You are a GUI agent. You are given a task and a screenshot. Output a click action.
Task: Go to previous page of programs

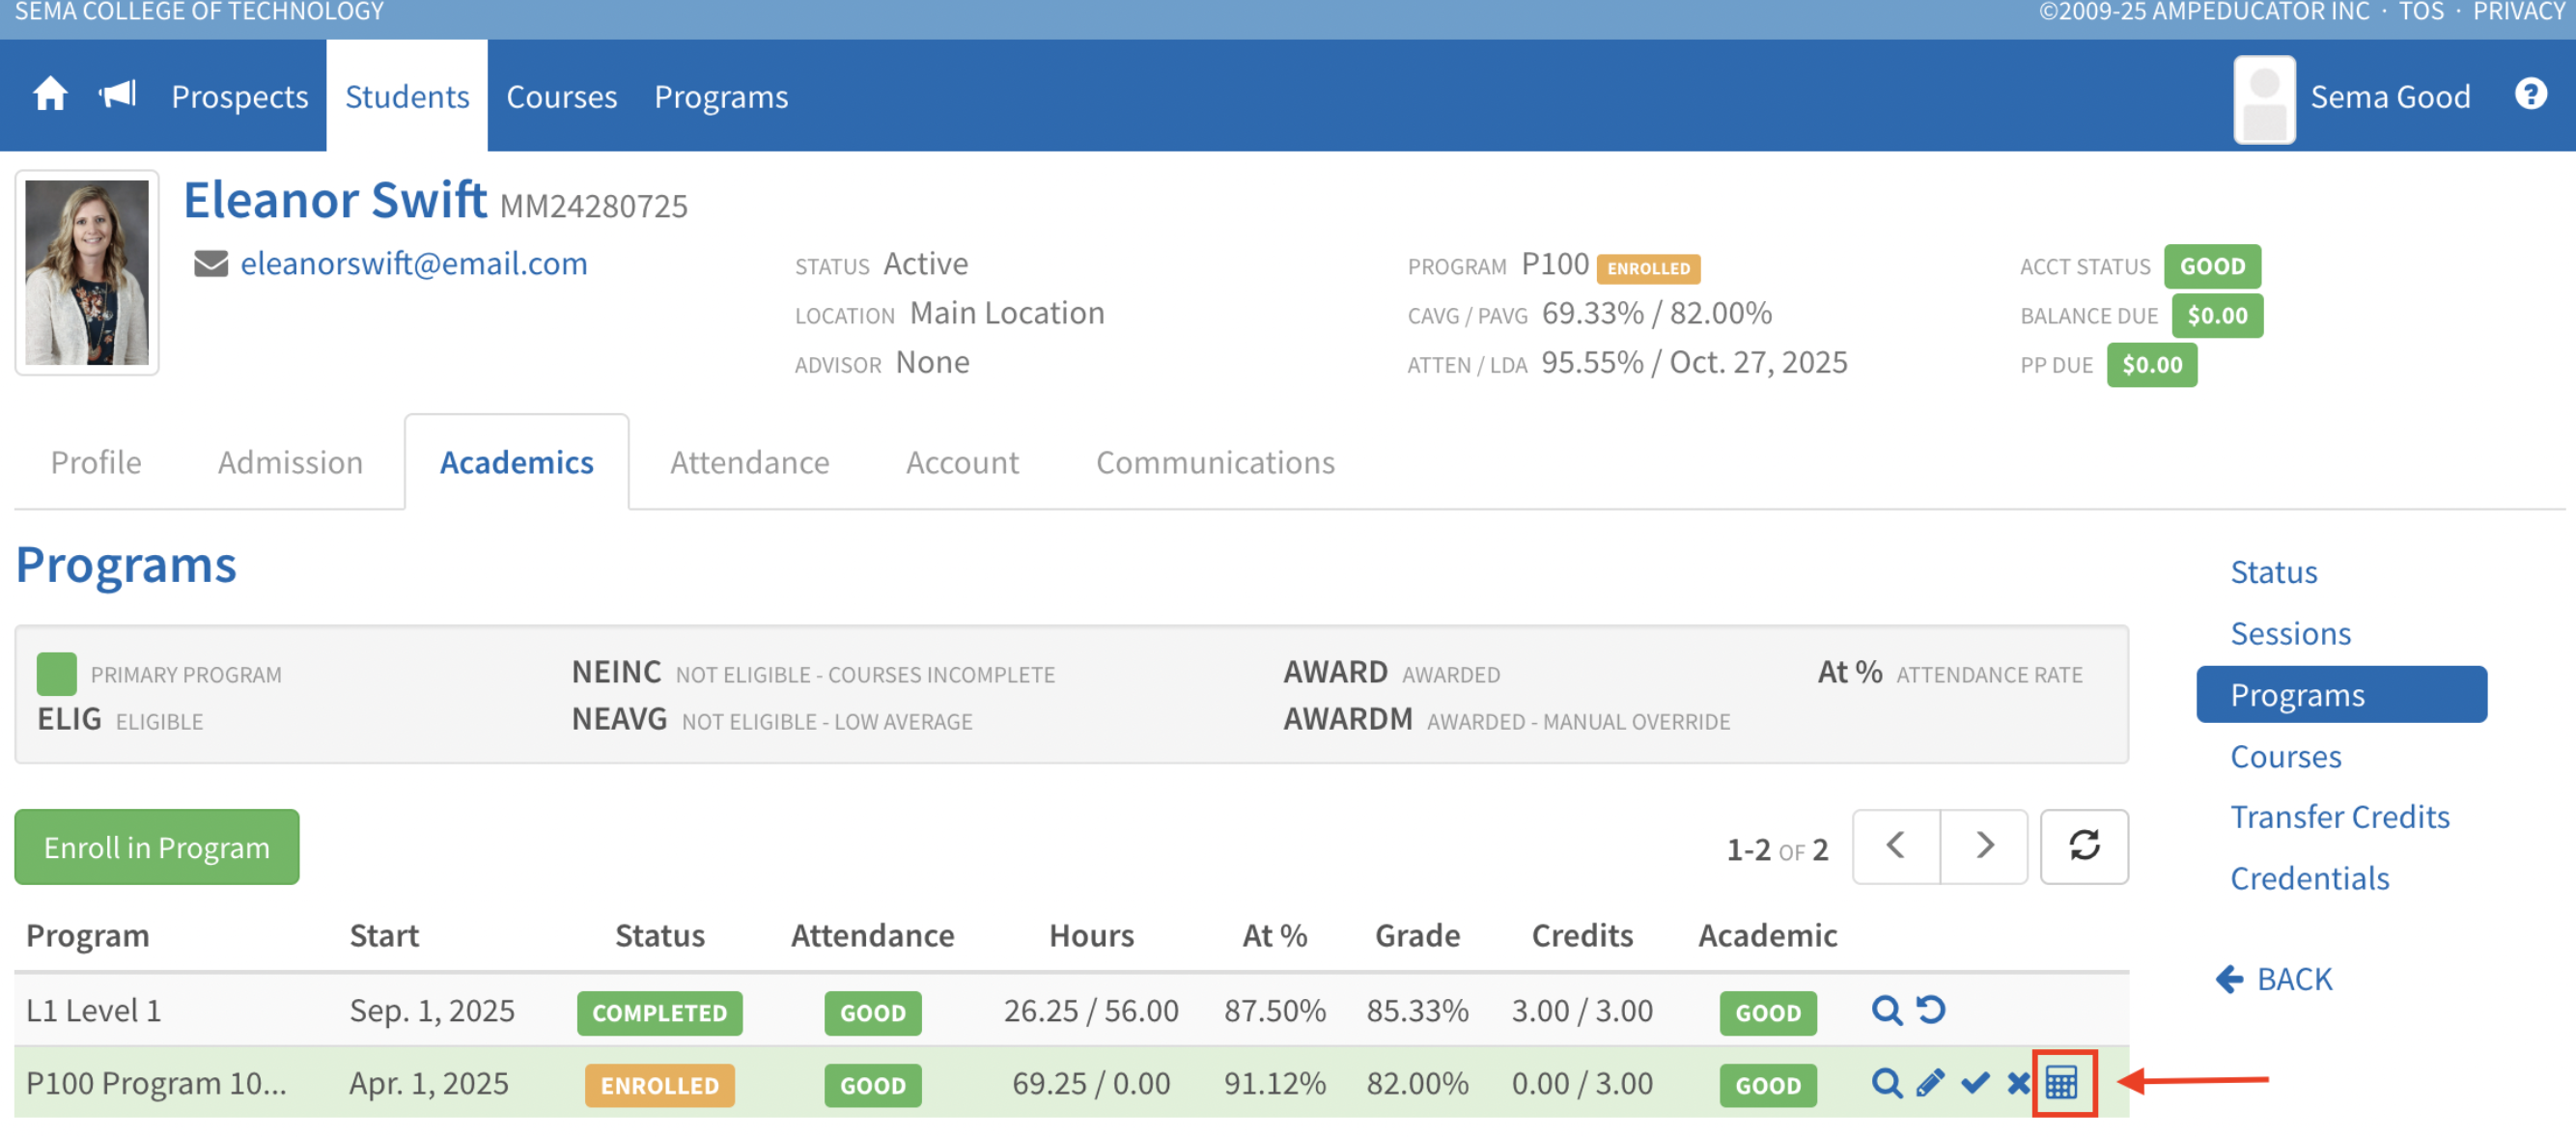[1895, 846]
